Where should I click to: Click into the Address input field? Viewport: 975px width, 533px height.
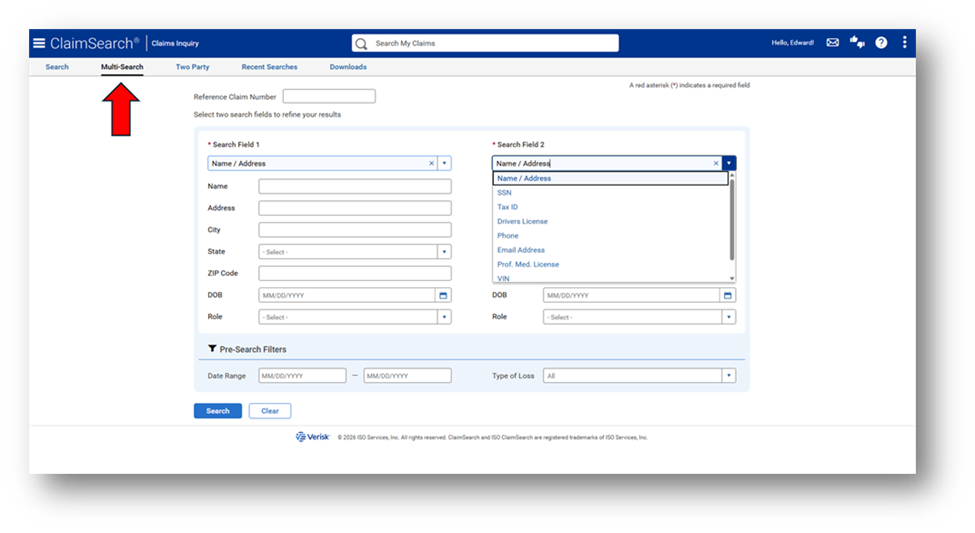355,208
